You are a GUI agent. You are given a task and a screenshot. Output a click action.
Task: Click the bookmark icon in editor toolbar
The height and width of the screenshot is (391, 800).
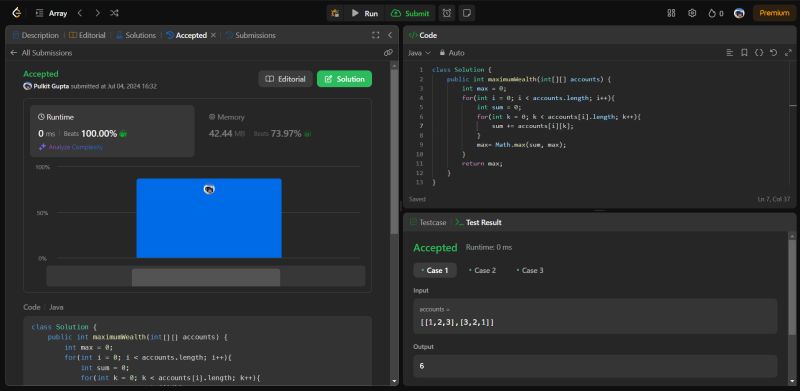pos(744,53)
